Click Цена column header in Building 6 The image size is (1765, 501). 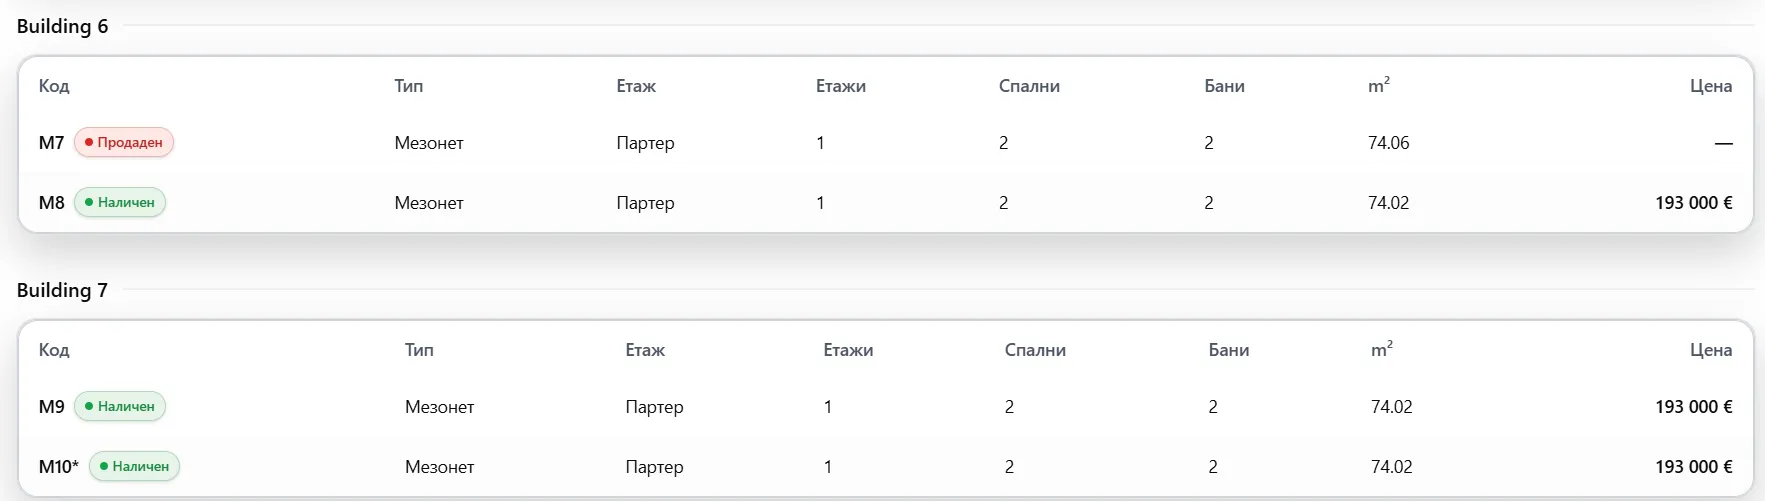[1711, 86]
